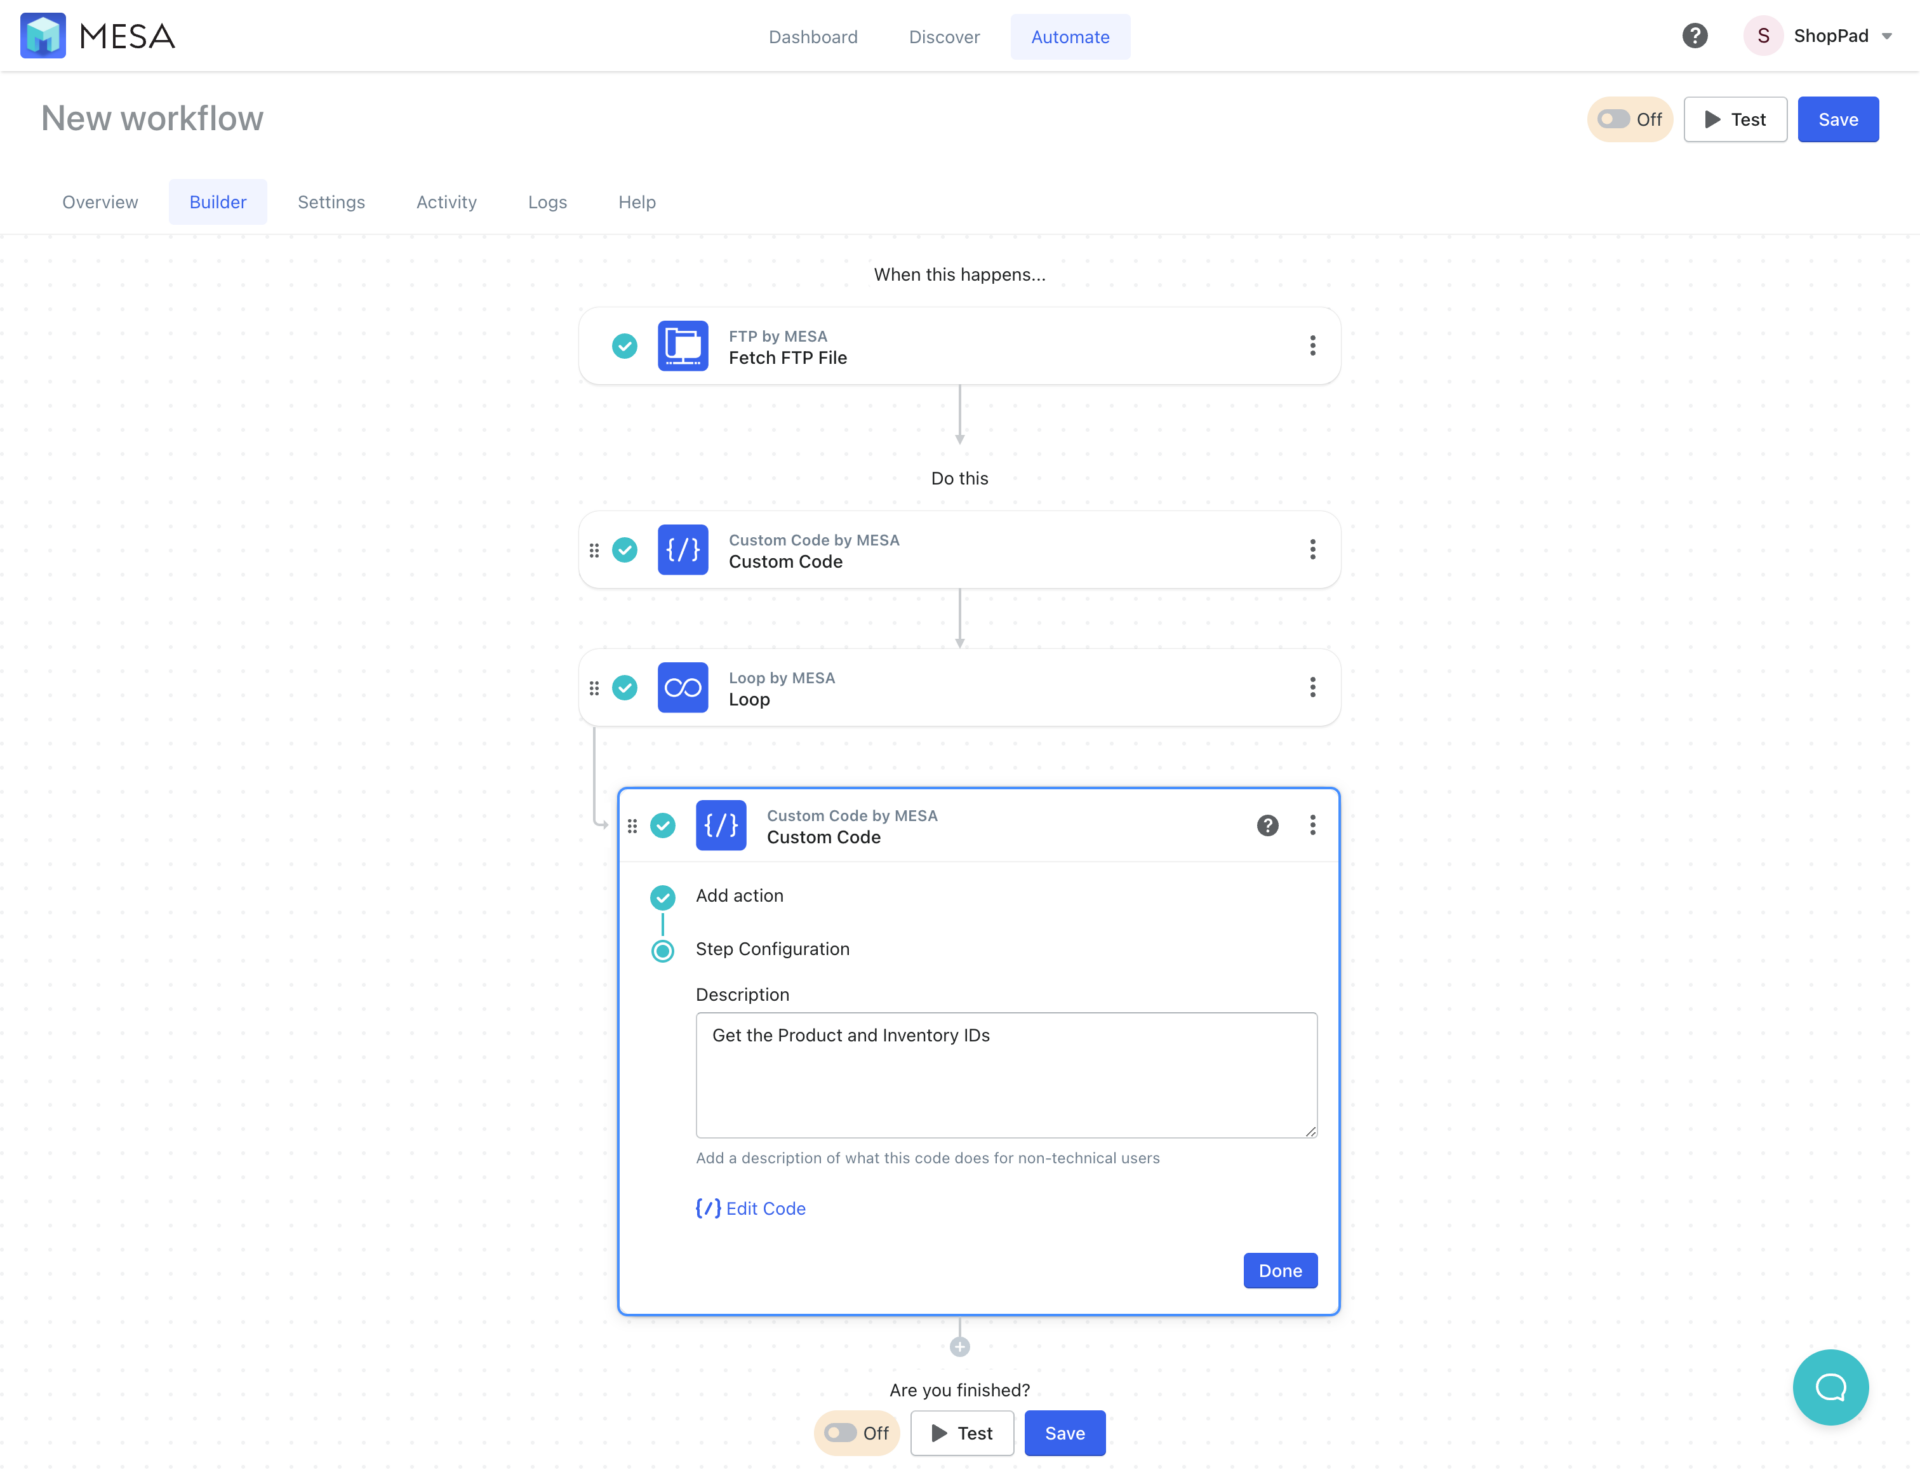This screenshot has width=1920, height=1477.
Task: Click the help icon inside Custom Code step
Action: pos(1267,825)
